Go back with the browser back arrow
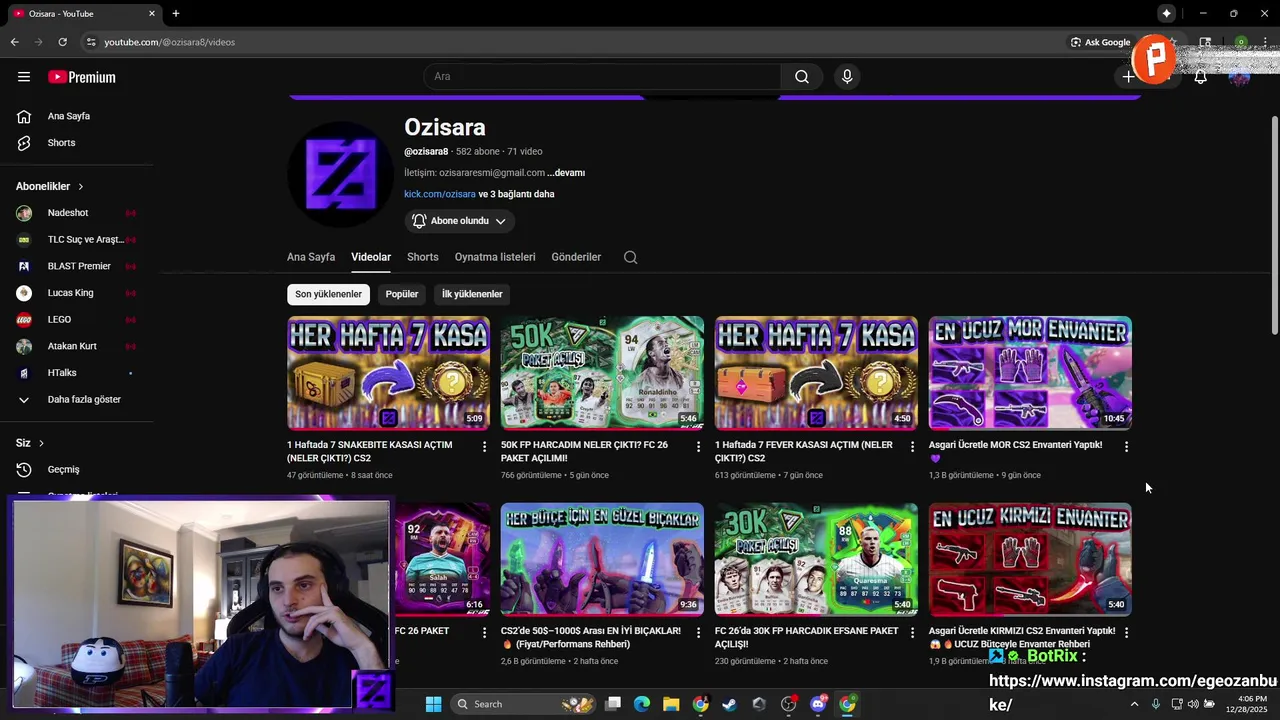 (x=14, y=42)
